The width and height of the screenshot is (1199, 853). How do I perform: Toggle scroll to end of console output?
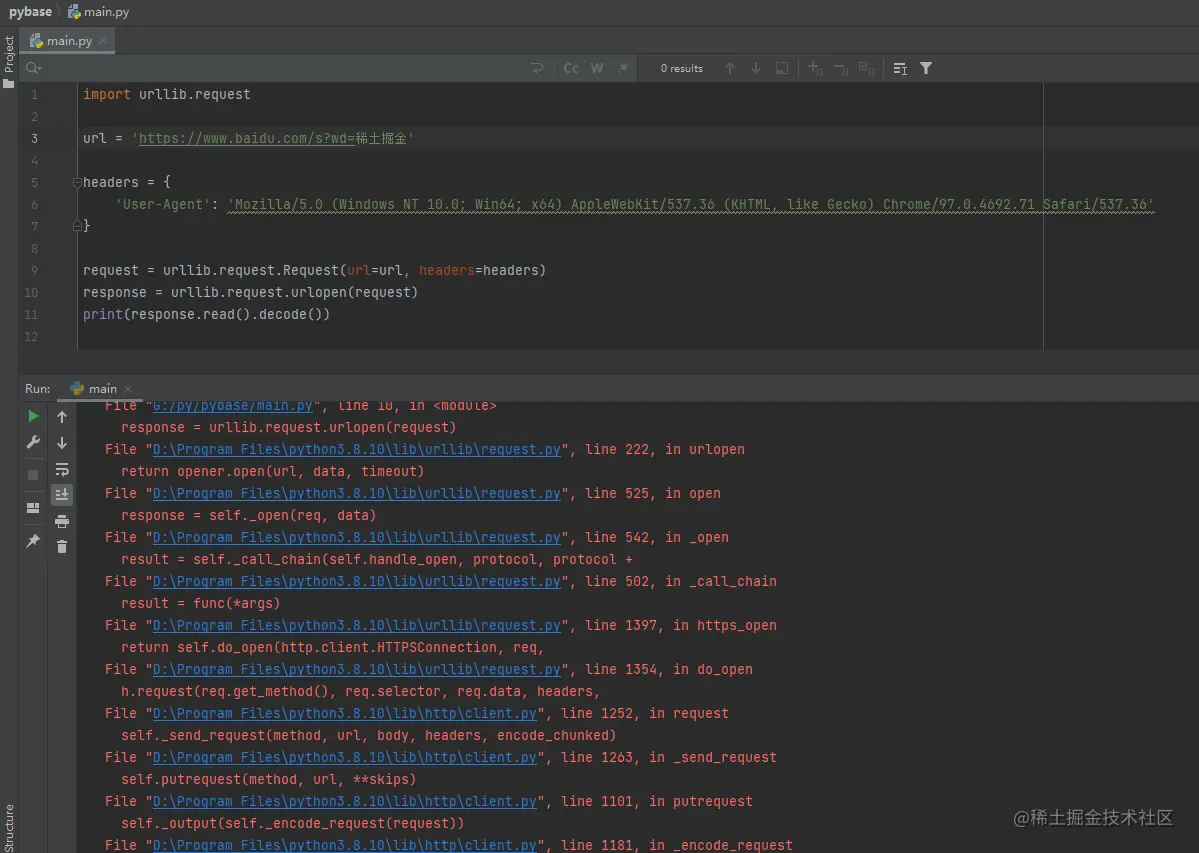62,495
